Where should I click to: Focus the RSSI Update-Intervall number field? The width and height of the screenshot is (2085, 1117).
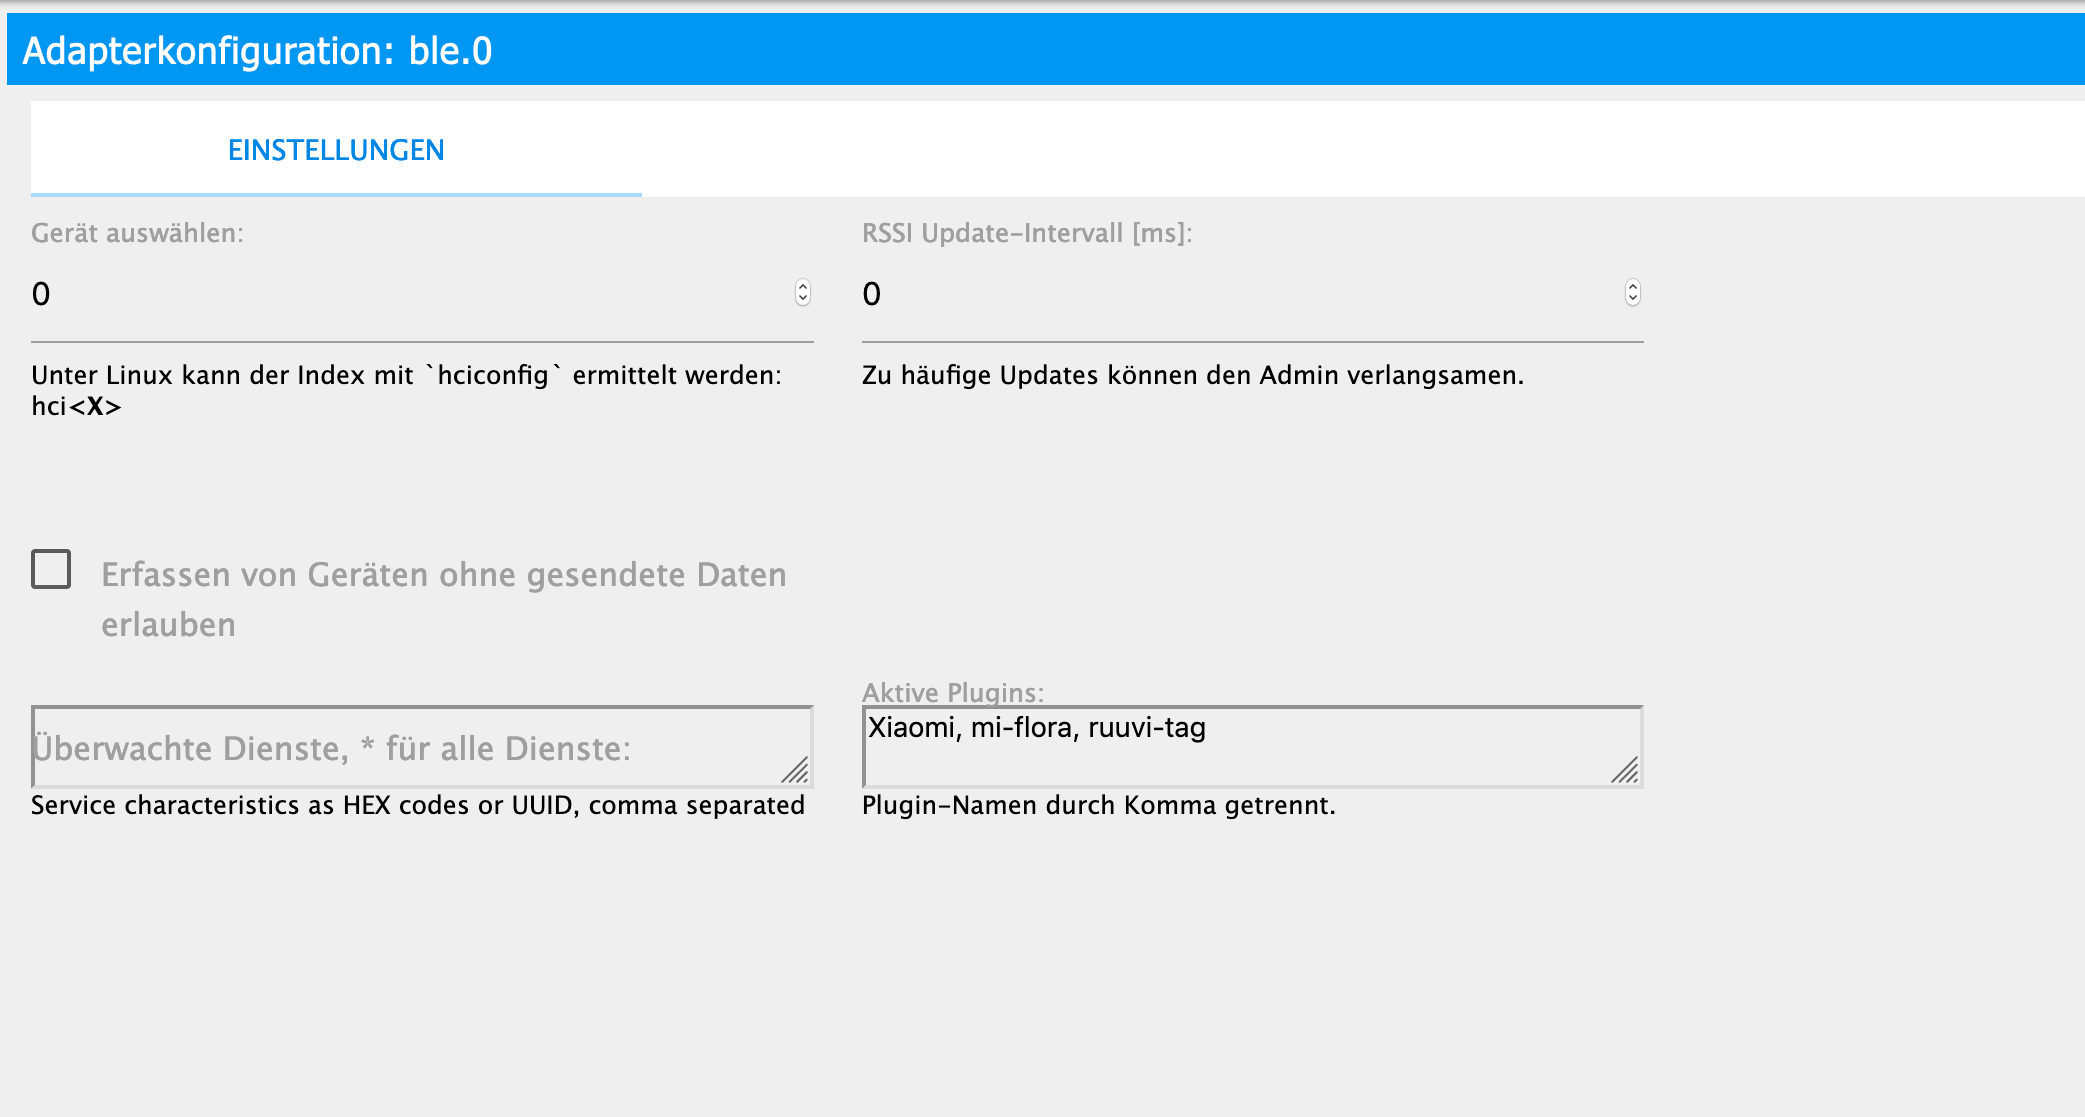pos(1230,294)
